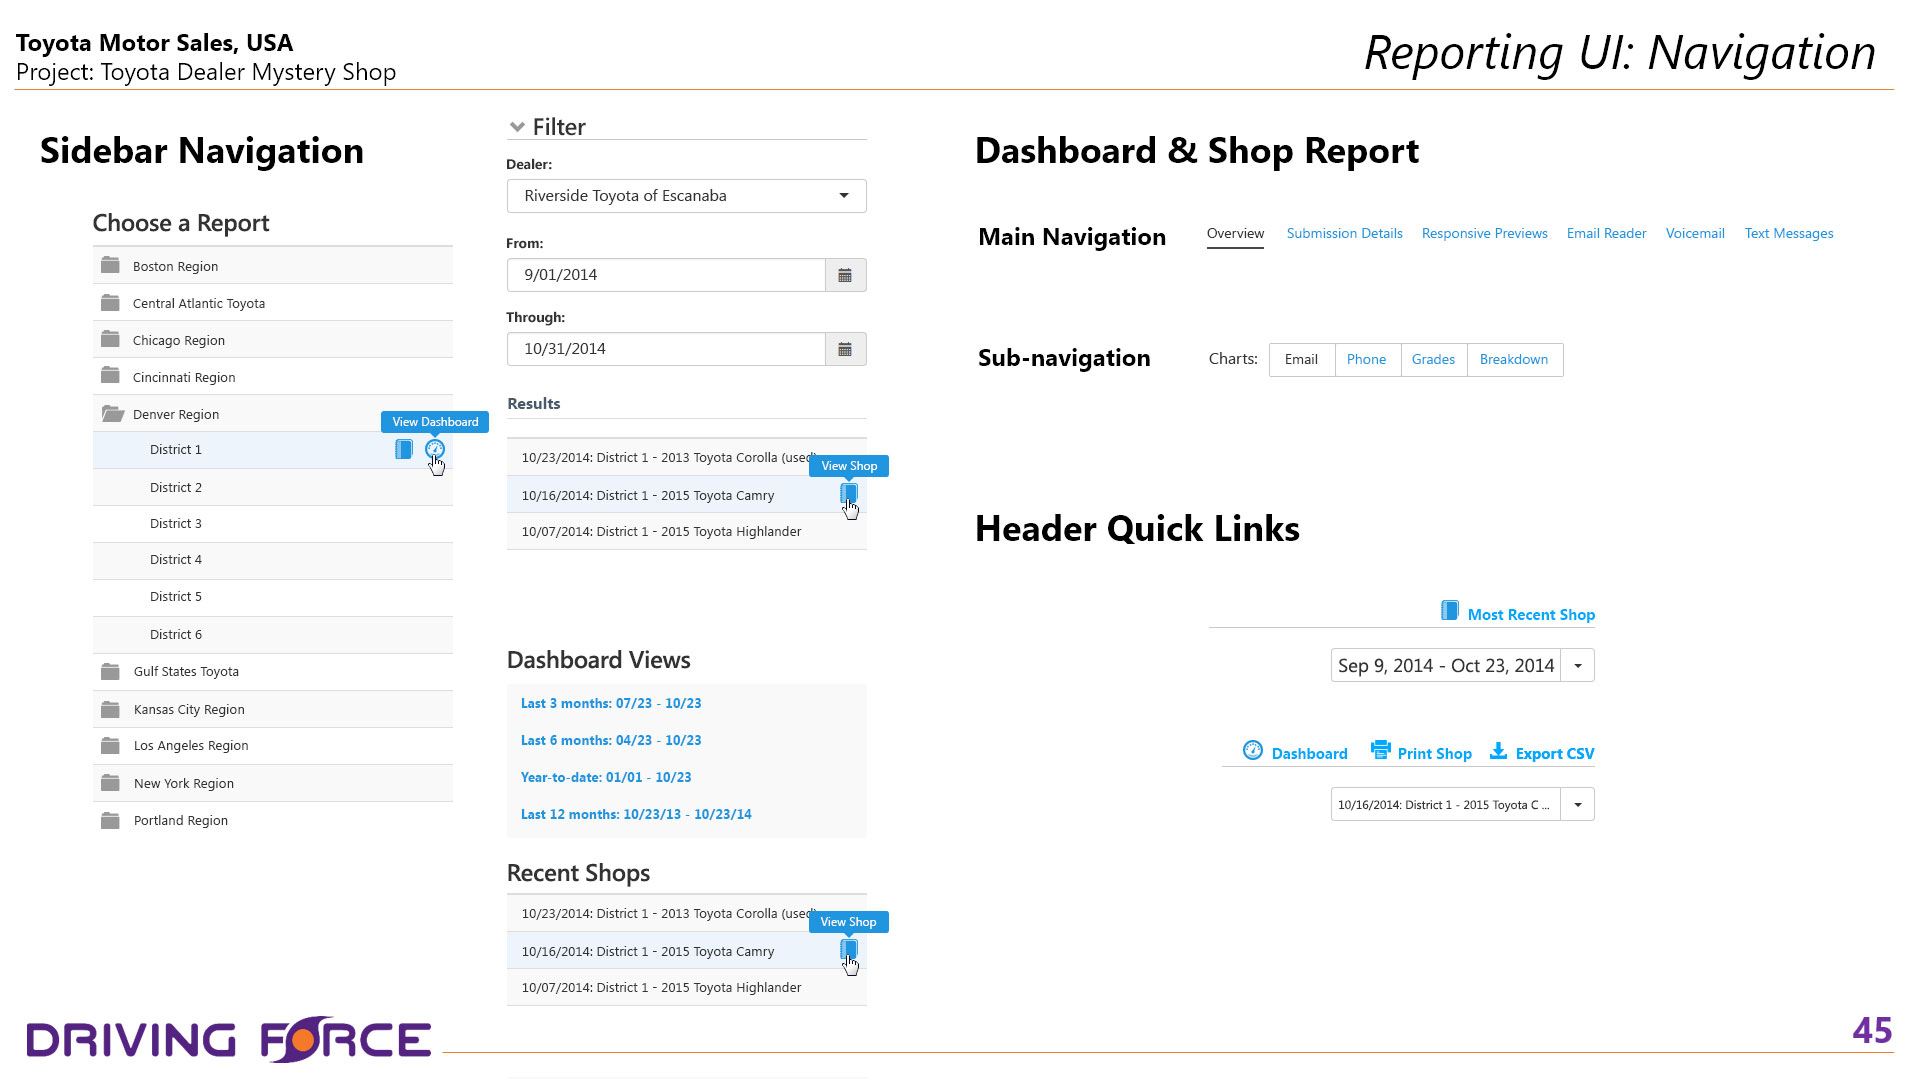
Task: Open the Dealer dropdown showing Riverside Toyota
Action: (686, 196)
